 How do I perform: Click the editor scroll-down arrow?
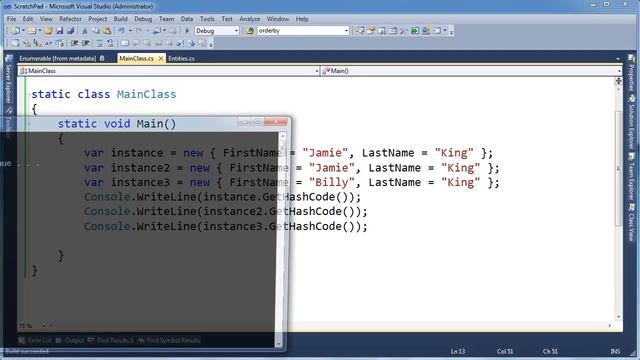[x=618, y=317]
